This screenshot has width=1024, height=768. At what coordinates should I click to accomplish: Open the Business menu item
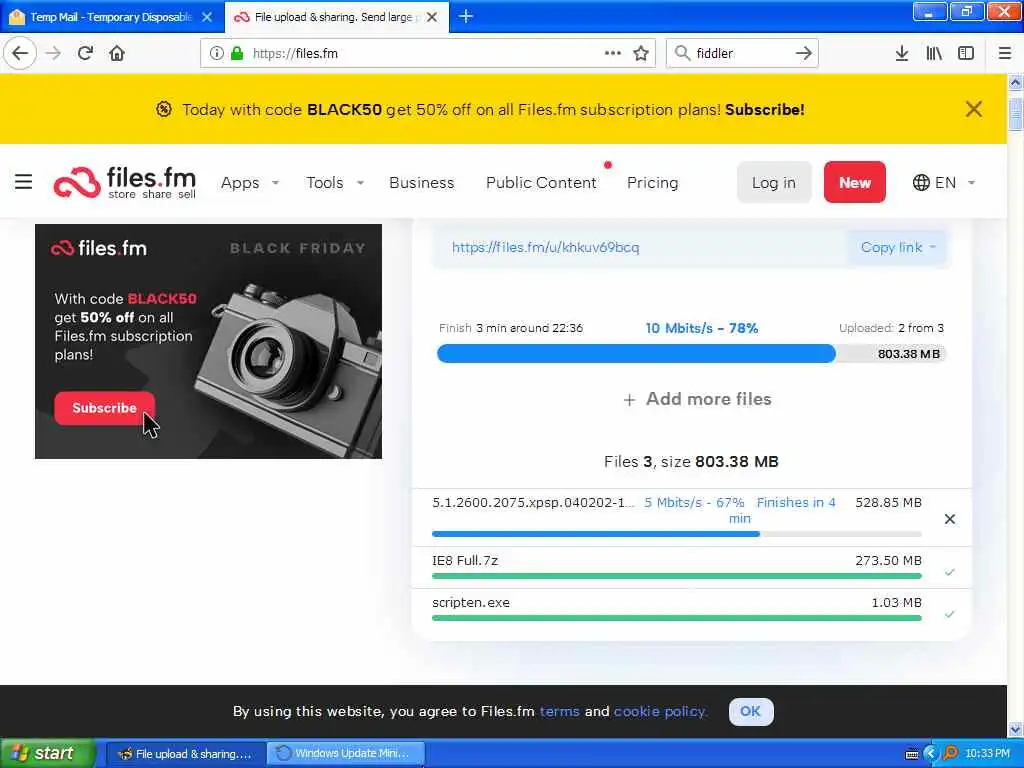click(x=421, y=183)
